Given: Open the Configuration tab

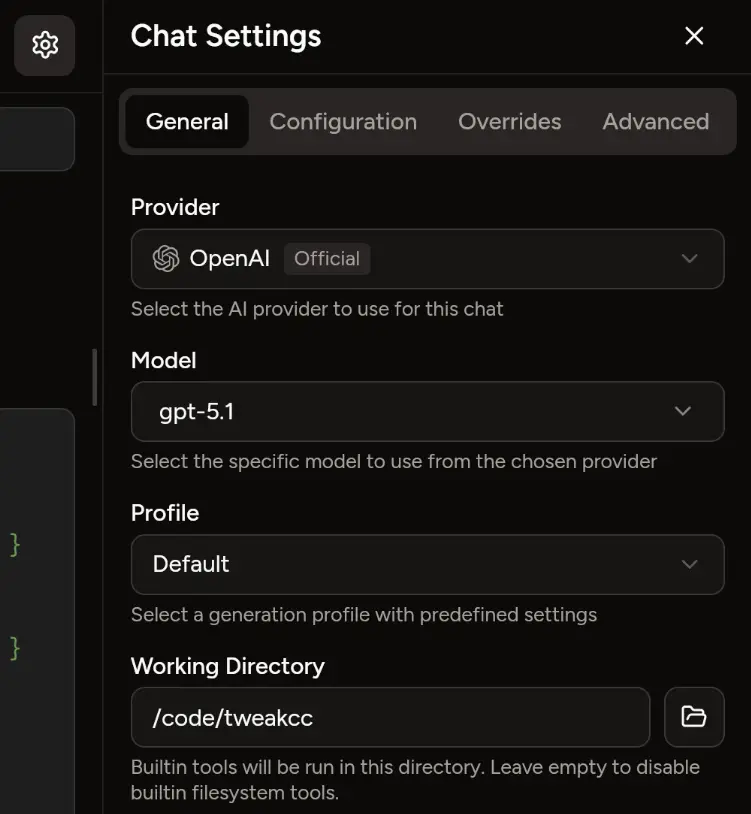Looking at the screenshot, I should (x=343, y=122).
